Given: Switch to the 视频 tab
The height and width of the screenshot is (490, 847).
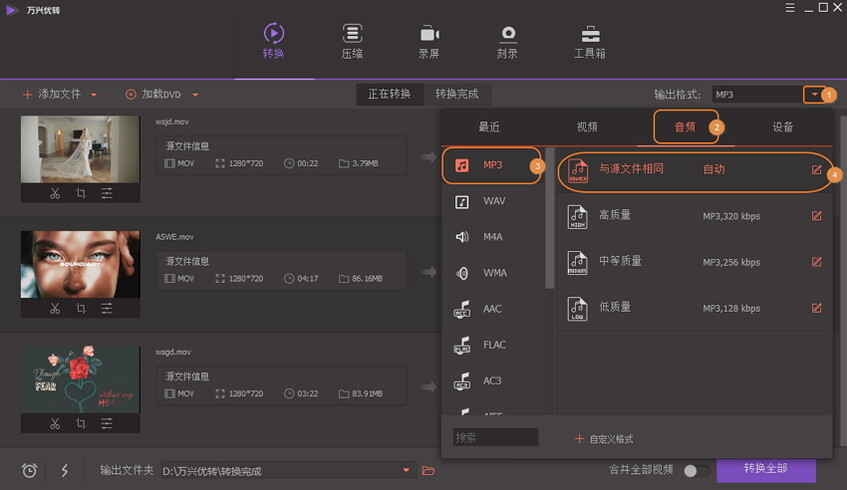Looking at the screenshot, I should 587,127.
